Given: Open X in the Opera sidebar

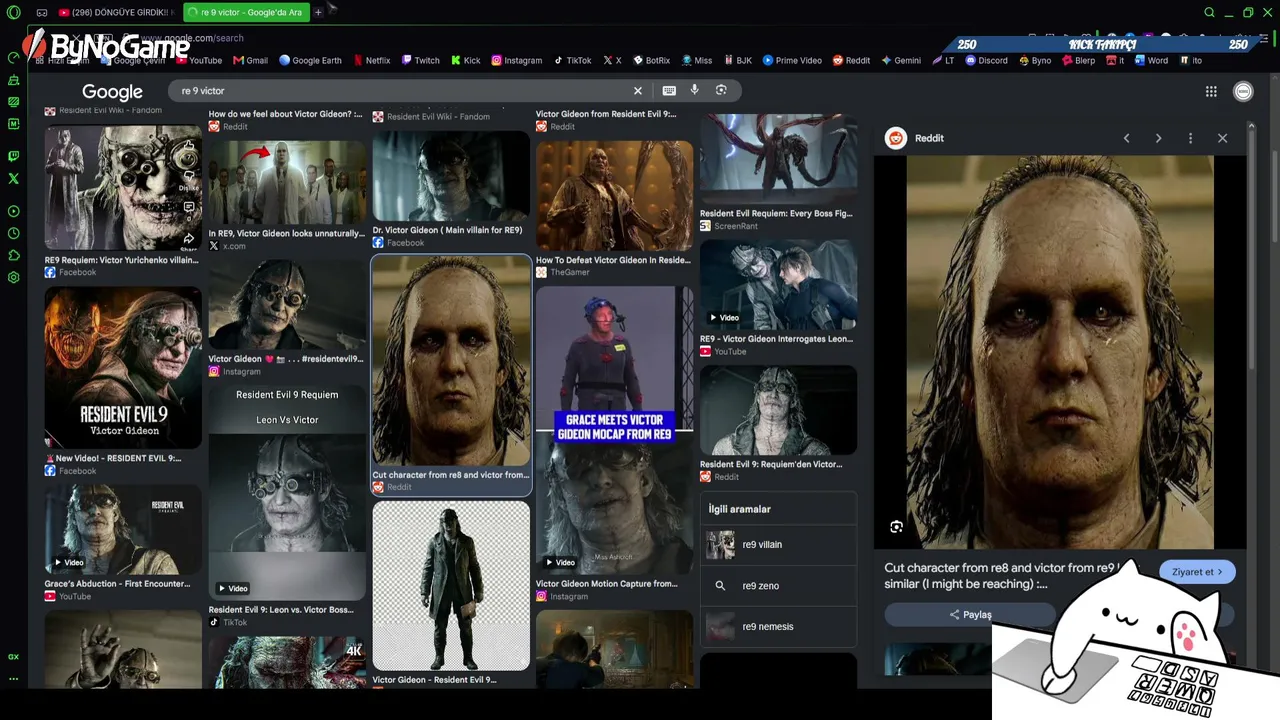Looking at the screenshot, I should pos(13,178).
